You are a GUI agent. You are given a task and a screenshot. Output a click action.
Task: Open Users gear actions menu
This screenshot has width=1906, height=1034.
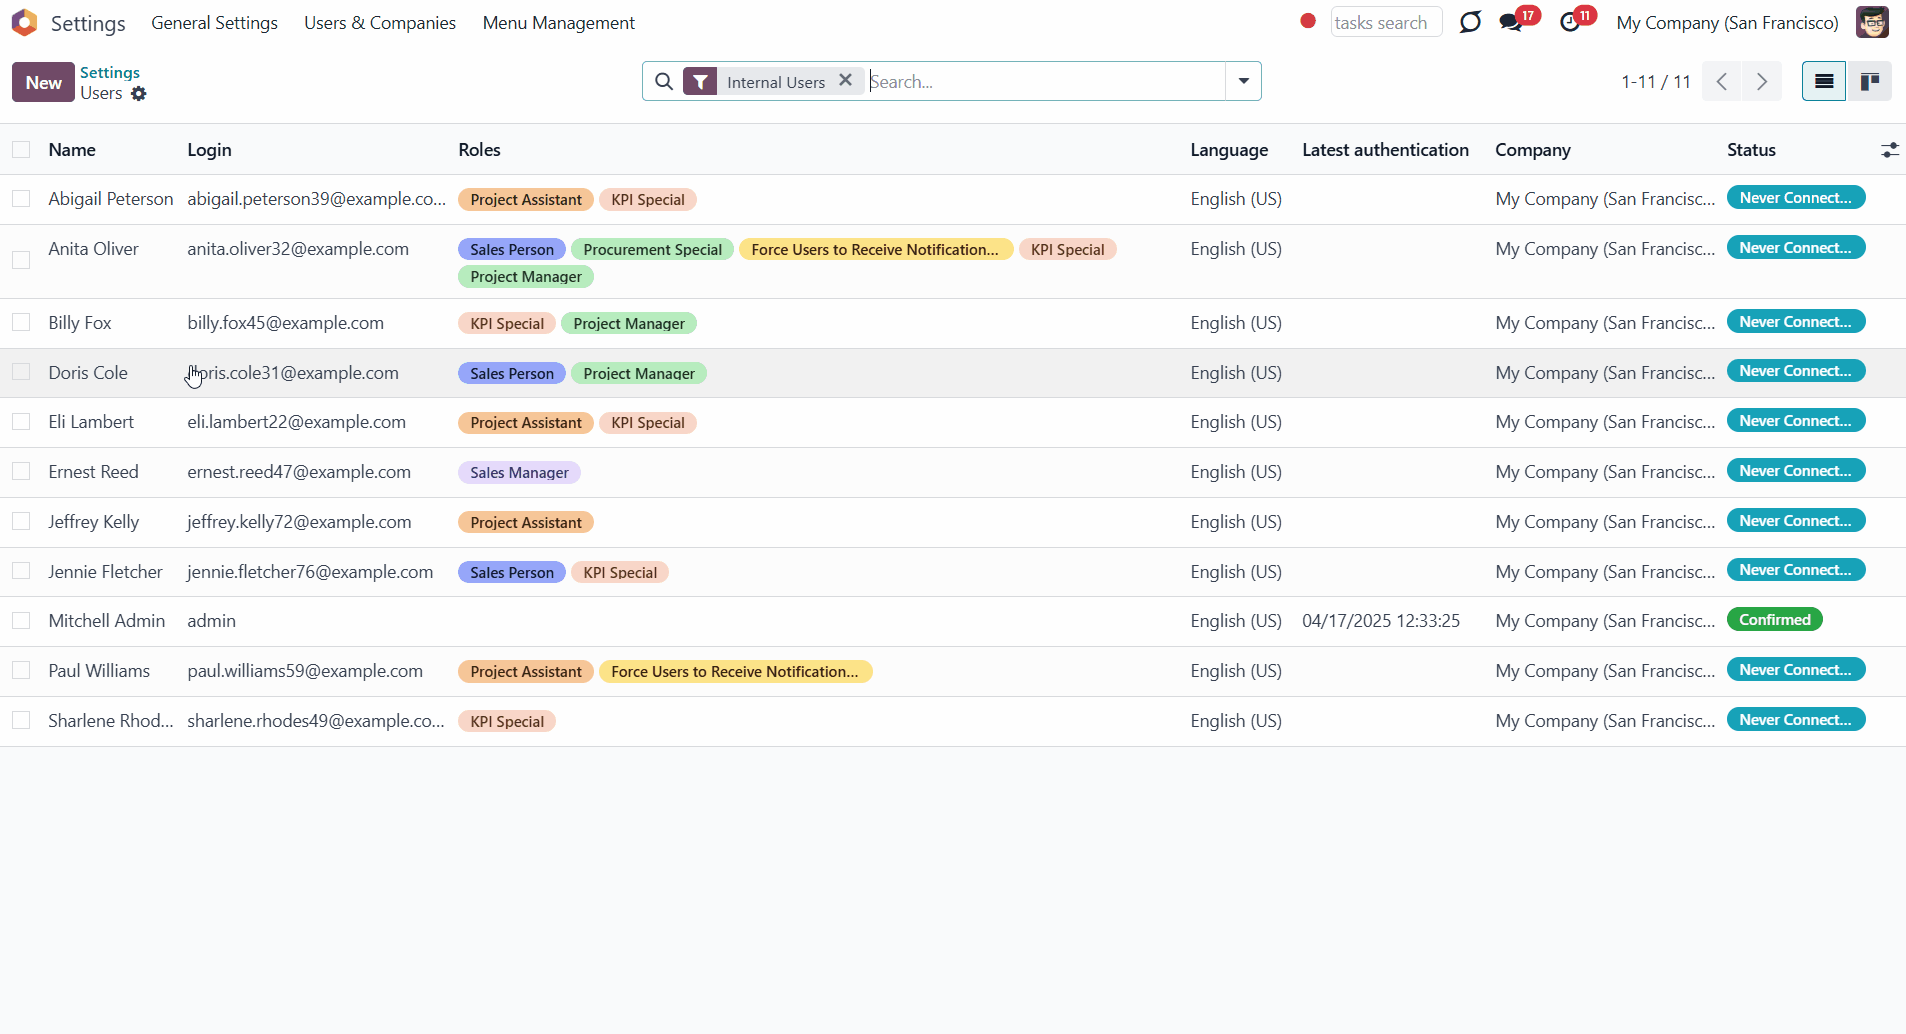139,94
